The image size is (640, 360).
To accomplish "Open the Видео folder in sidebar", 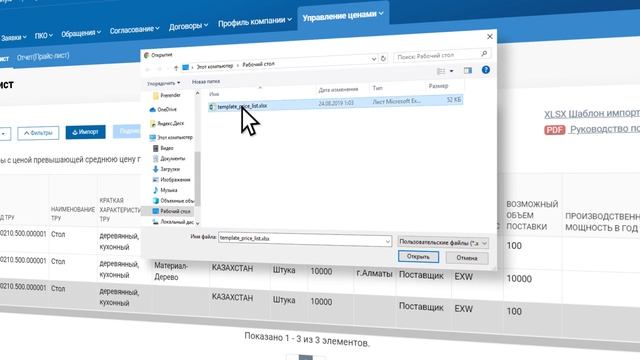I will (x=163, y=148).
